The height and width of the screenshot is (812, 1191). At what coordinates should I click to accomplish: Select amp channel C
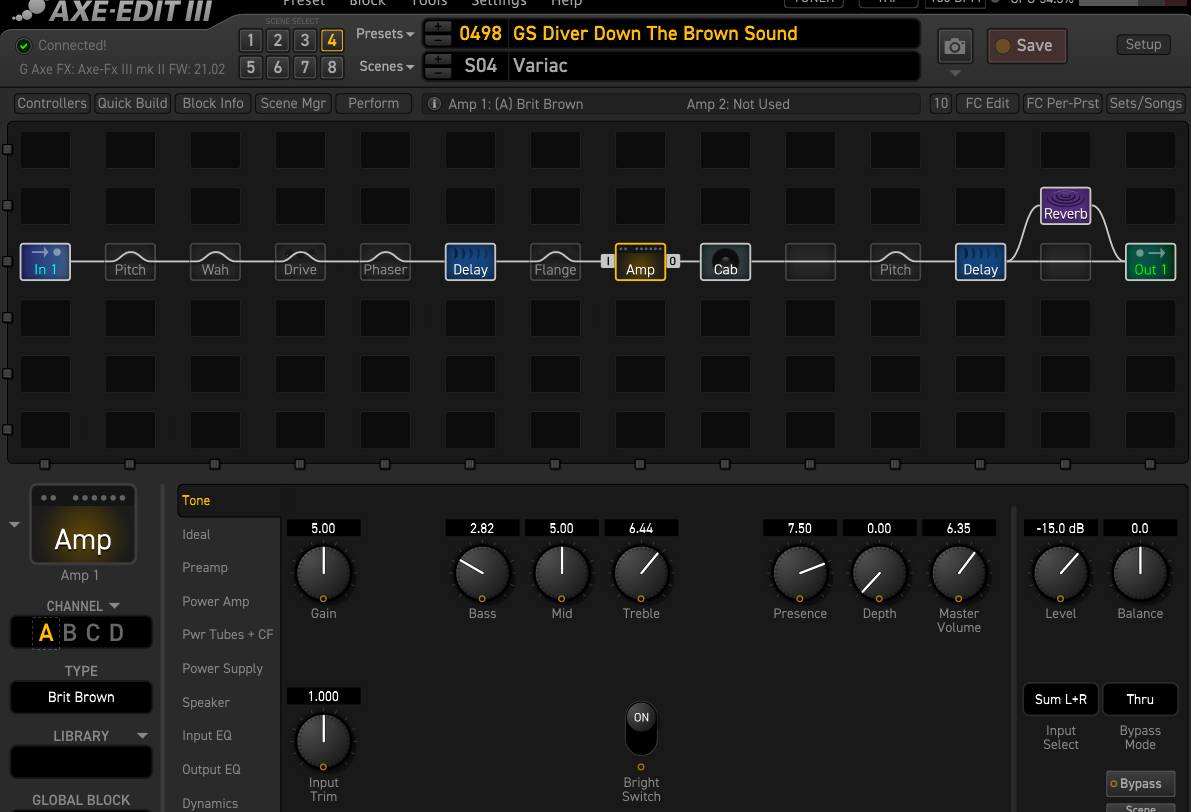point(93,633)
